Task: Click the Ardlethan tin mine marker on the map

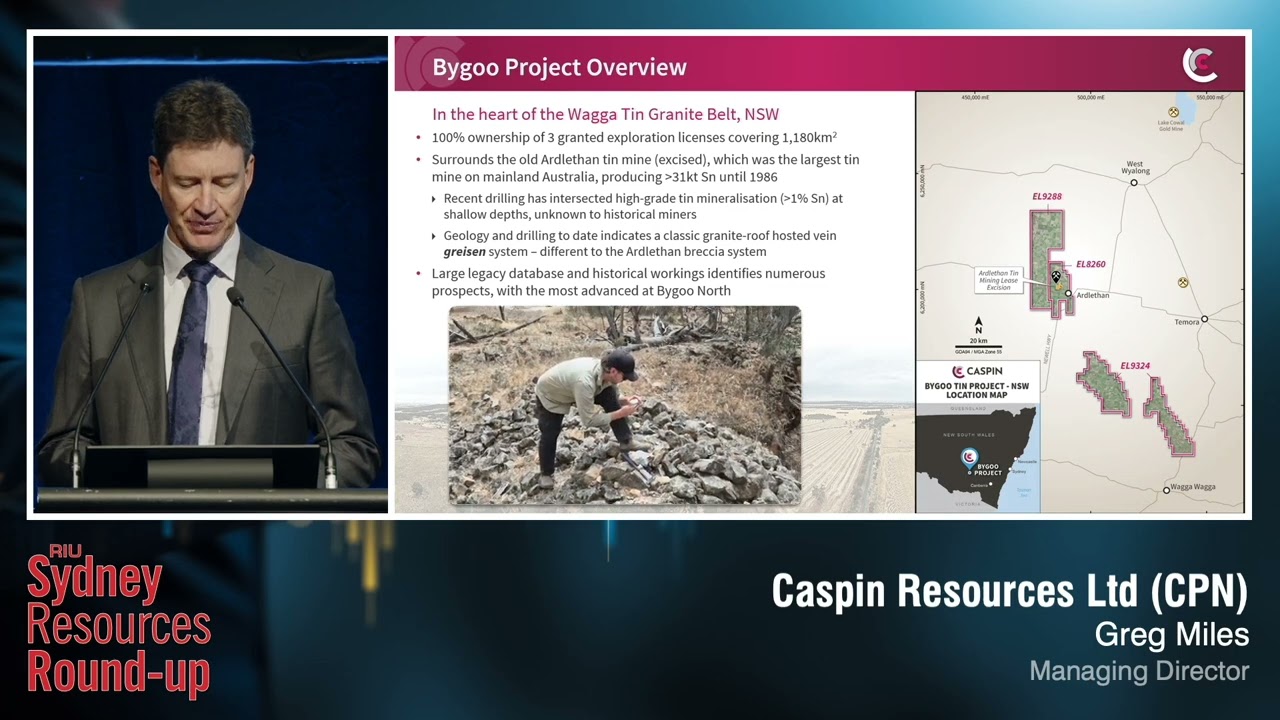Action: click(x=1056, y=276)
